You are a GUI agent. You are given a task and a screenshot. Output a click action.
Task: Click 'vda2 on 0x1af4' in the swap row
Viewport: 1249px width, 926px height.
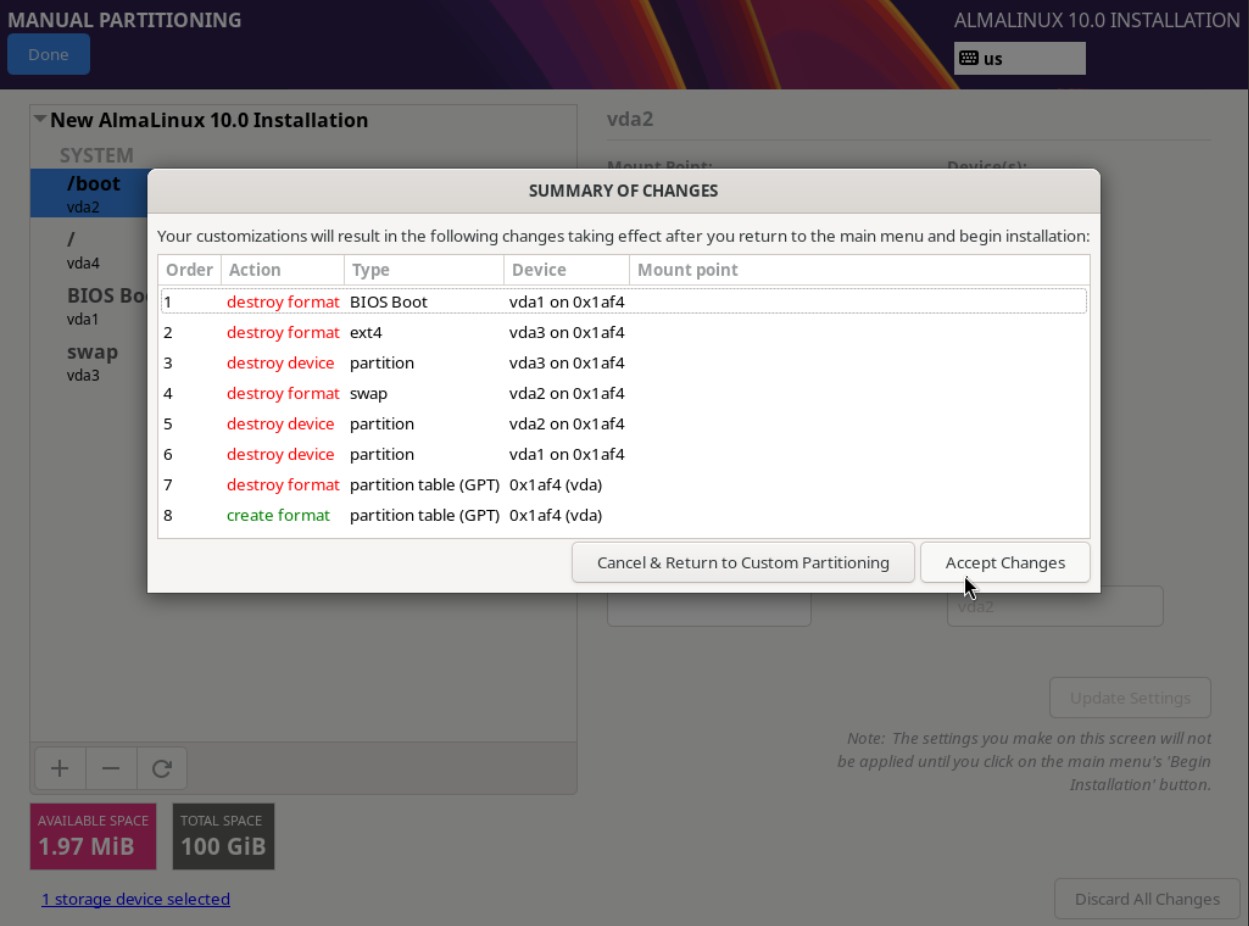(567, 393)
